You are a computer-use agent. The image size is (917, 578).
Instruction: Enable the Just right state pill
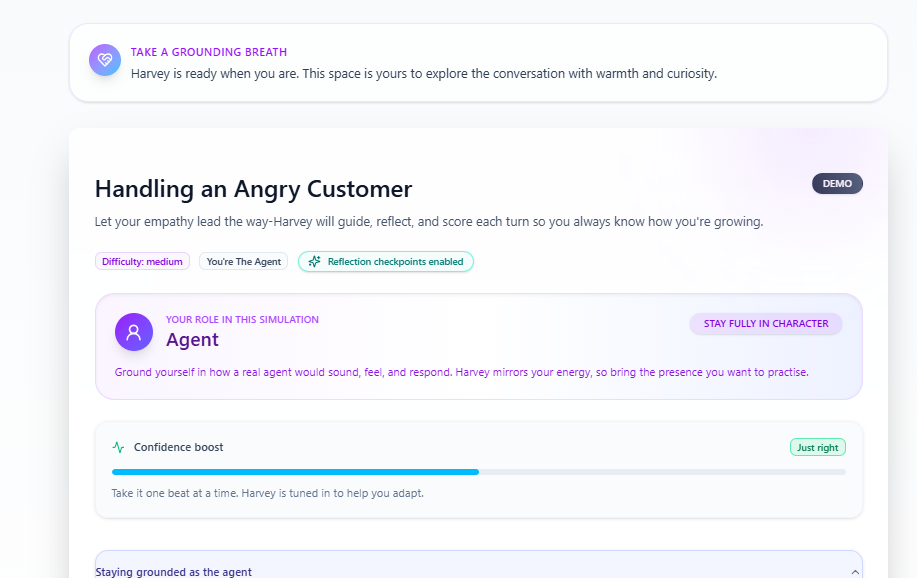(817, 447)
